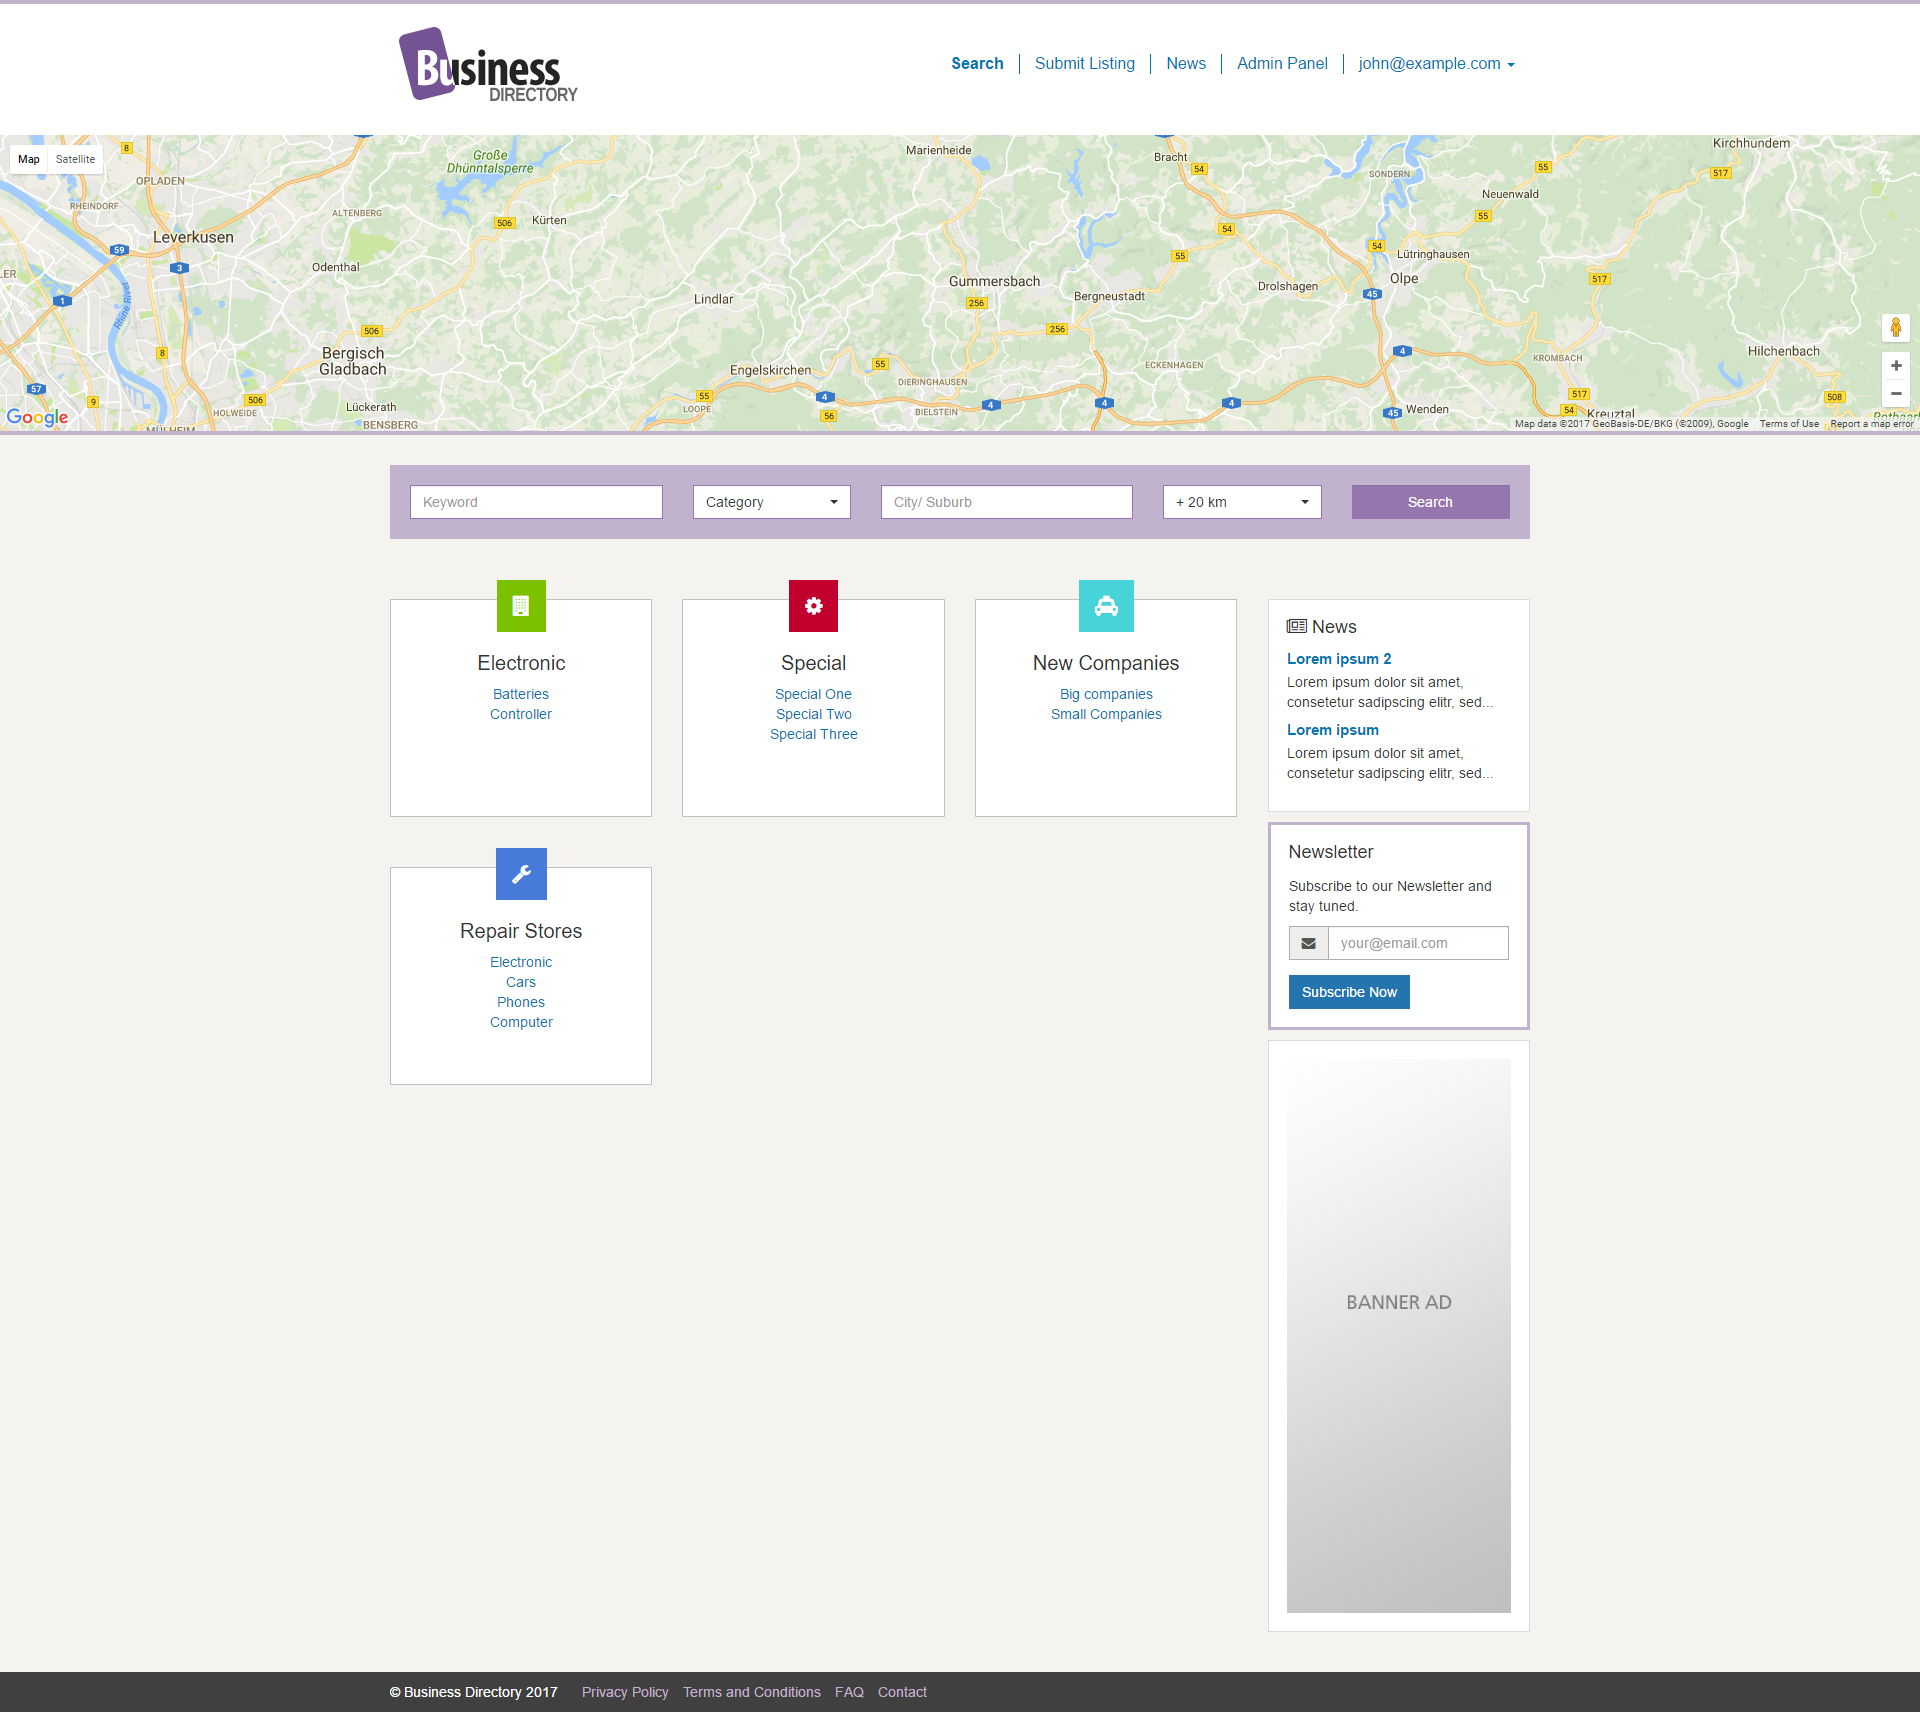The height and width of the screenshot is (1712, 1920).
Task: Open the Cars link under Repair Stores
Action: (520, 982)
